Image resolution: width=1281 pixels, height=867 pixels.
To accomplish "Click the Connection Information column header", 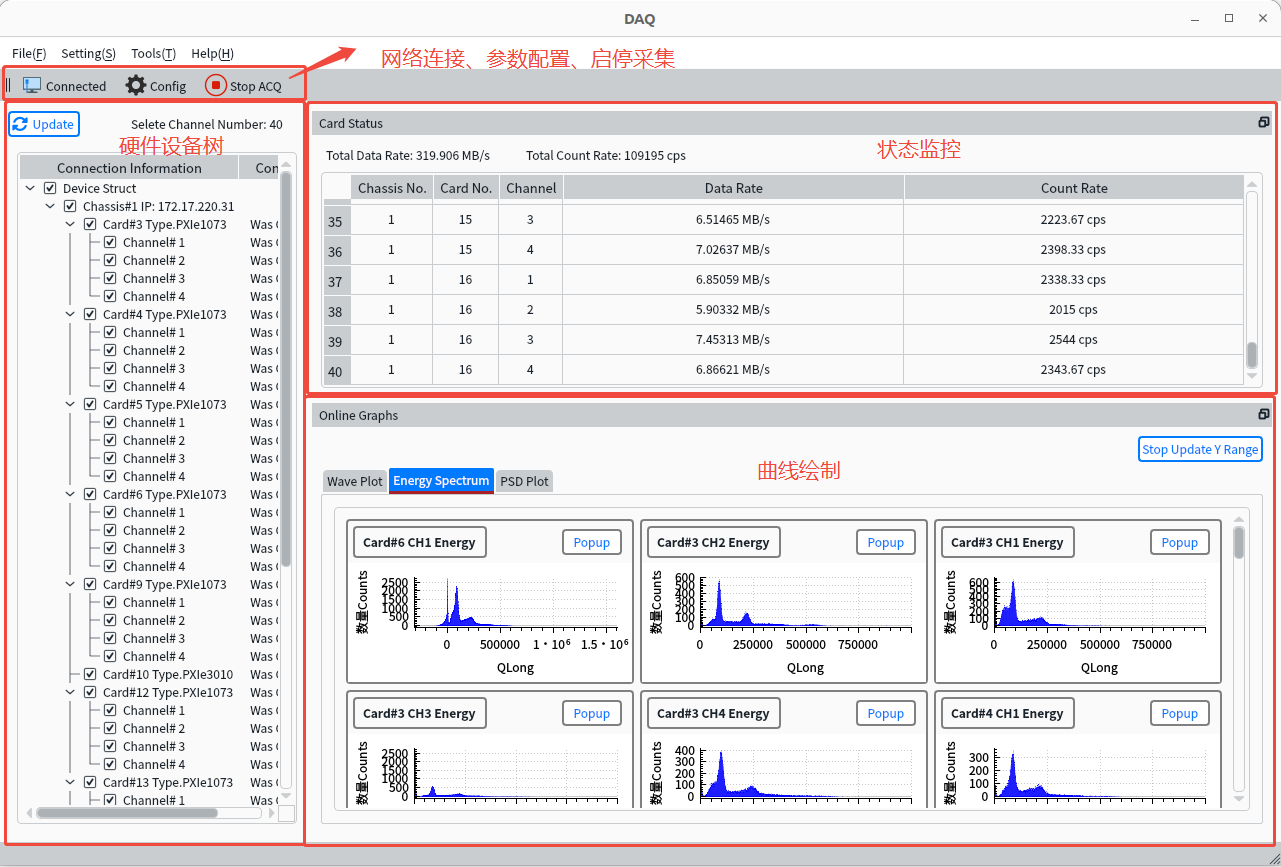I will 129,168.
